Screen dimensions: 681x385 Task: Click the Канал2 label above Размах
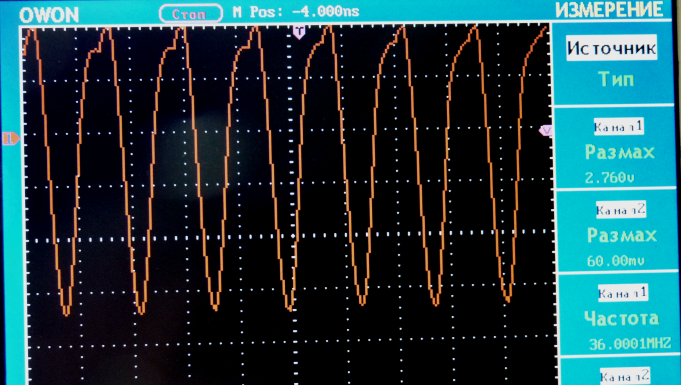[x=621, y=210]
